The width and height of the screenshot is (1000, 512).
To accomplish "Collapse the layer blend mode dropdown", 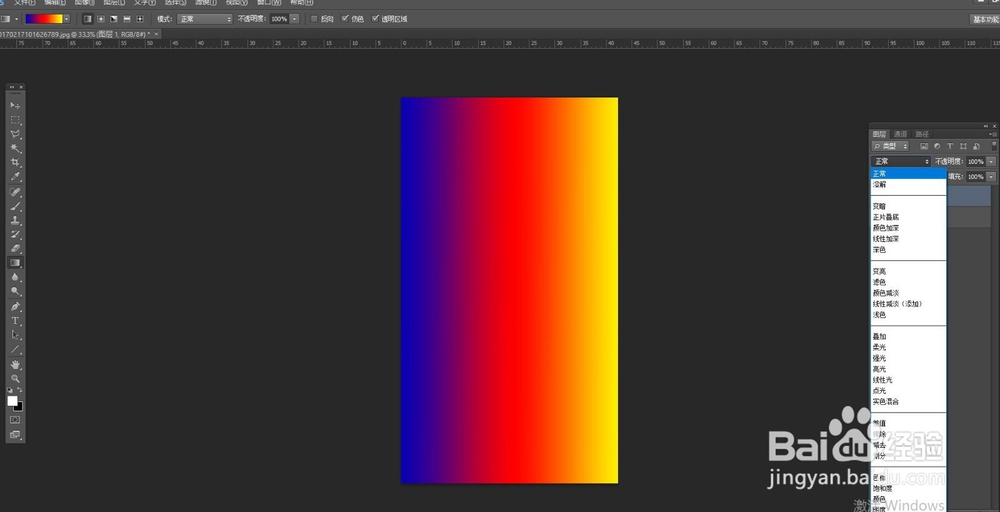I will (901, 161).
